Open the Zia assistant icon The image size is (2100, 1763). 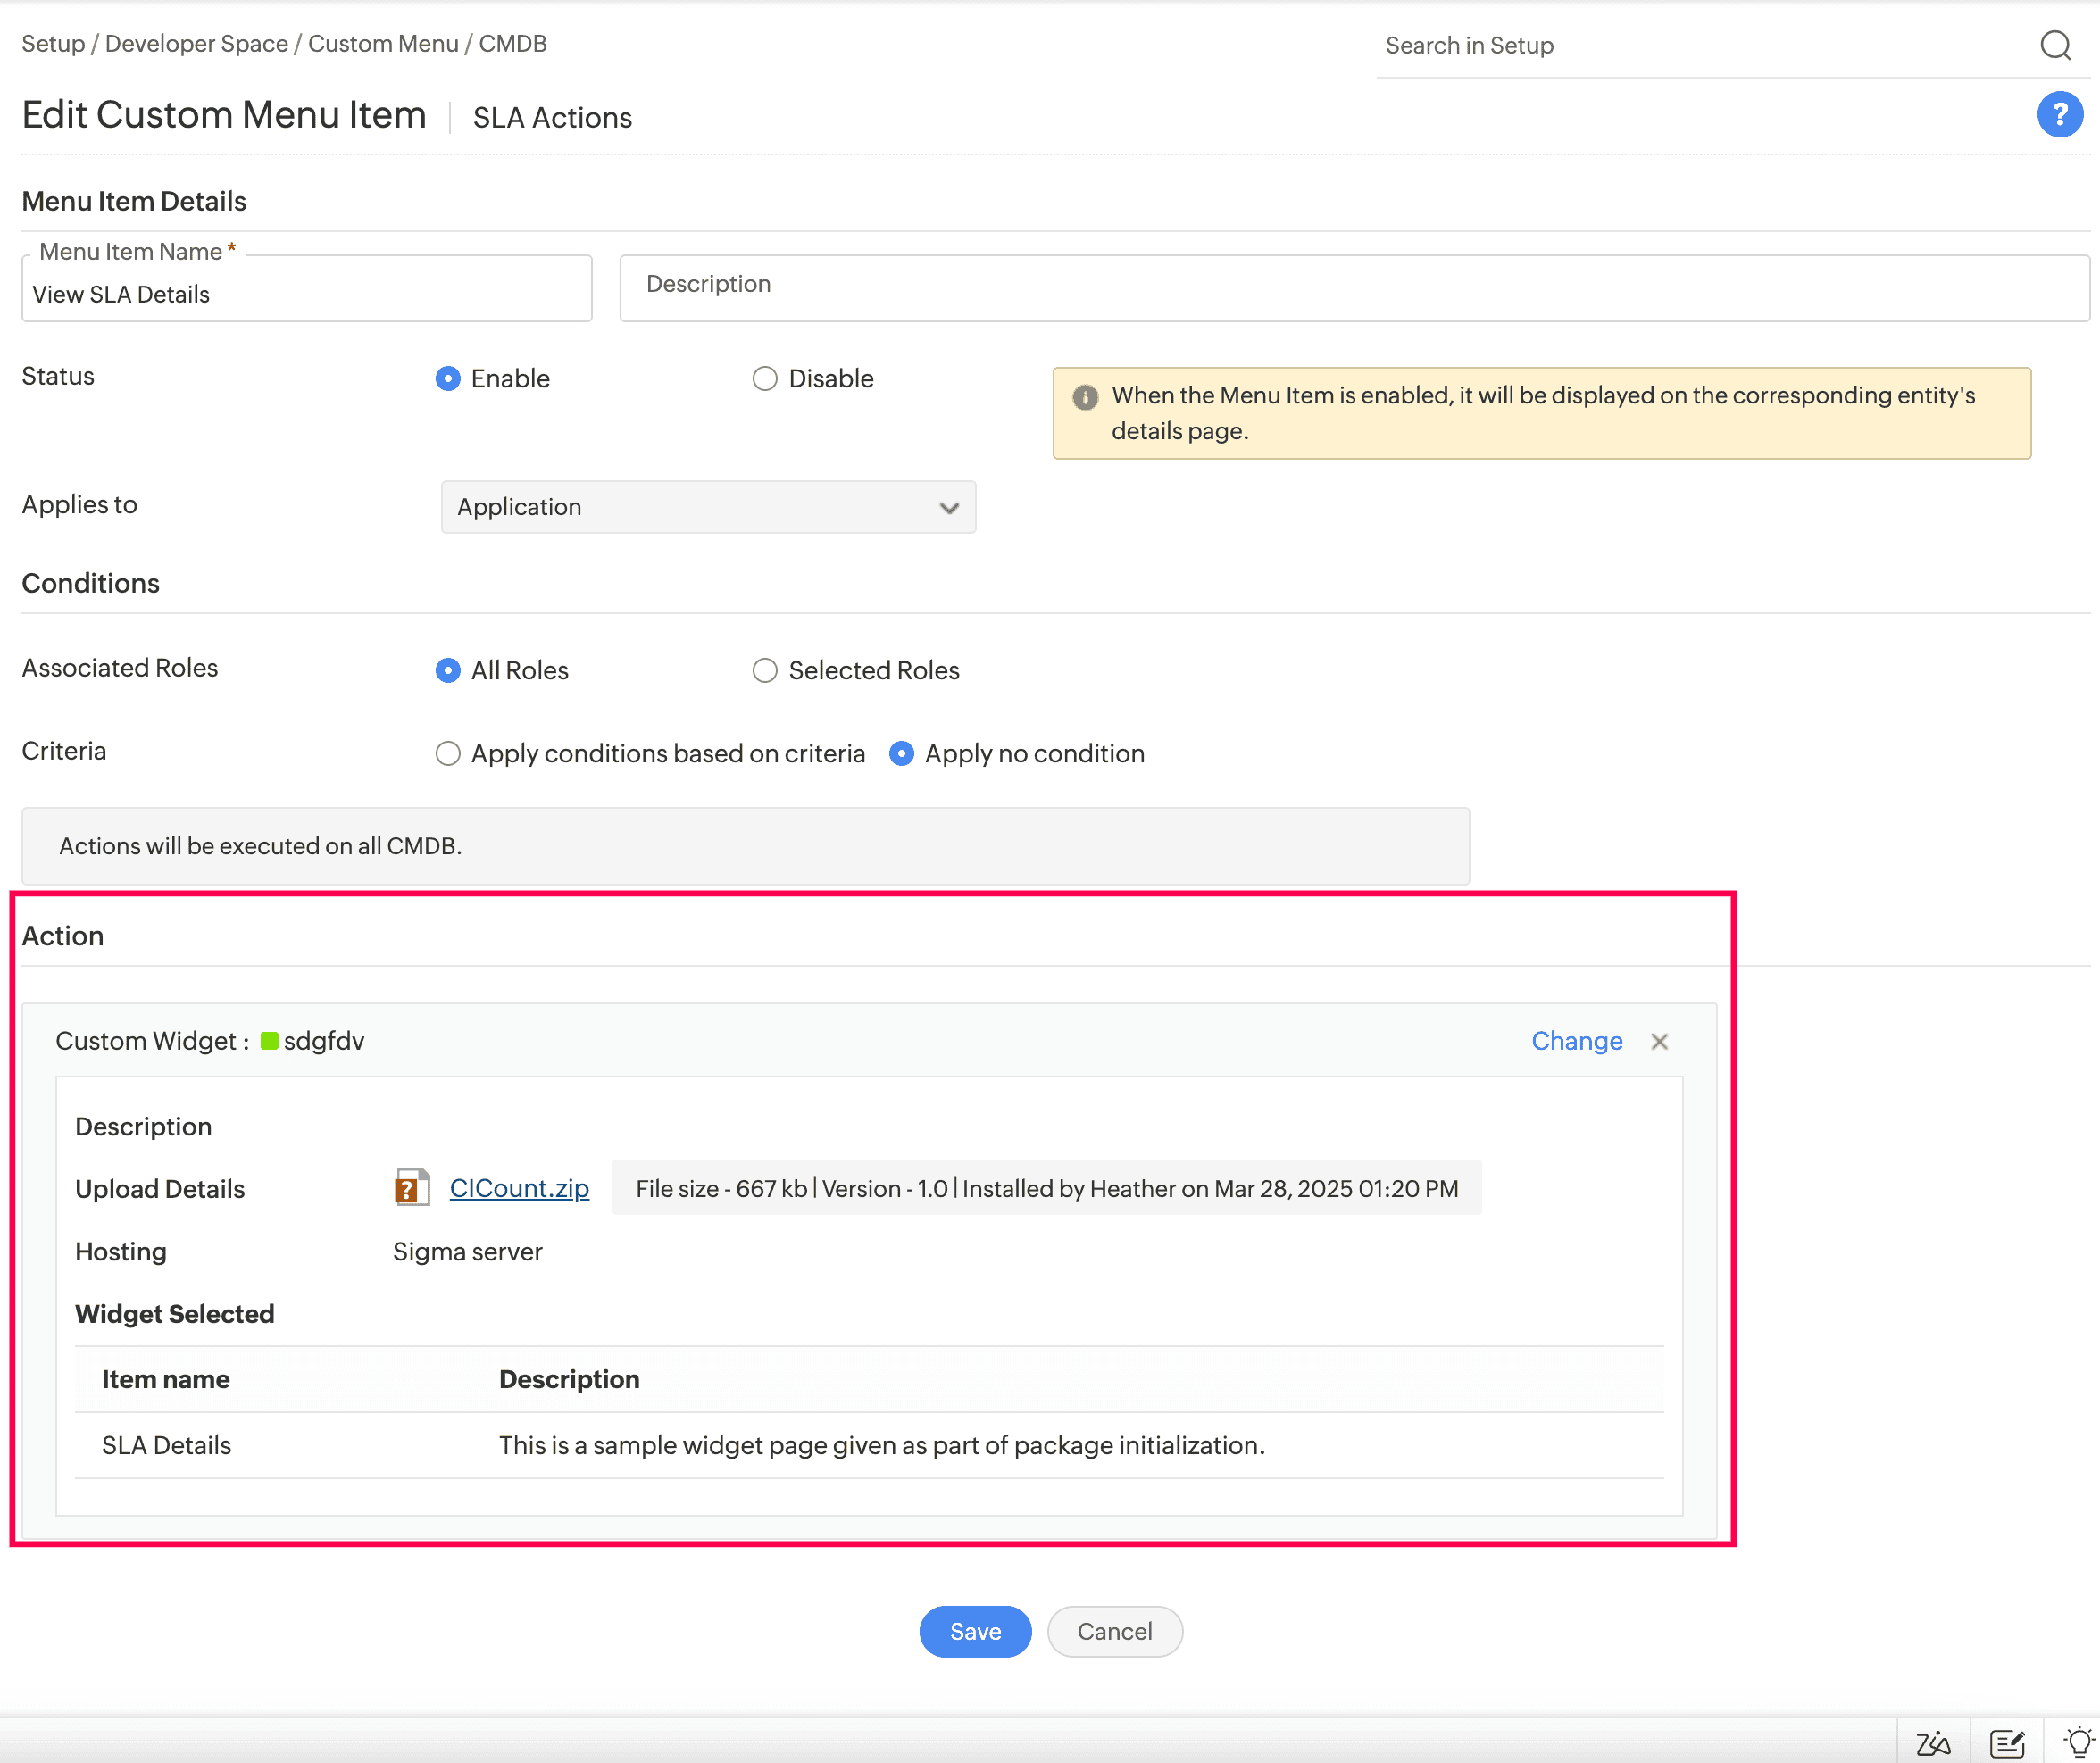[x=1934, y=1740]
